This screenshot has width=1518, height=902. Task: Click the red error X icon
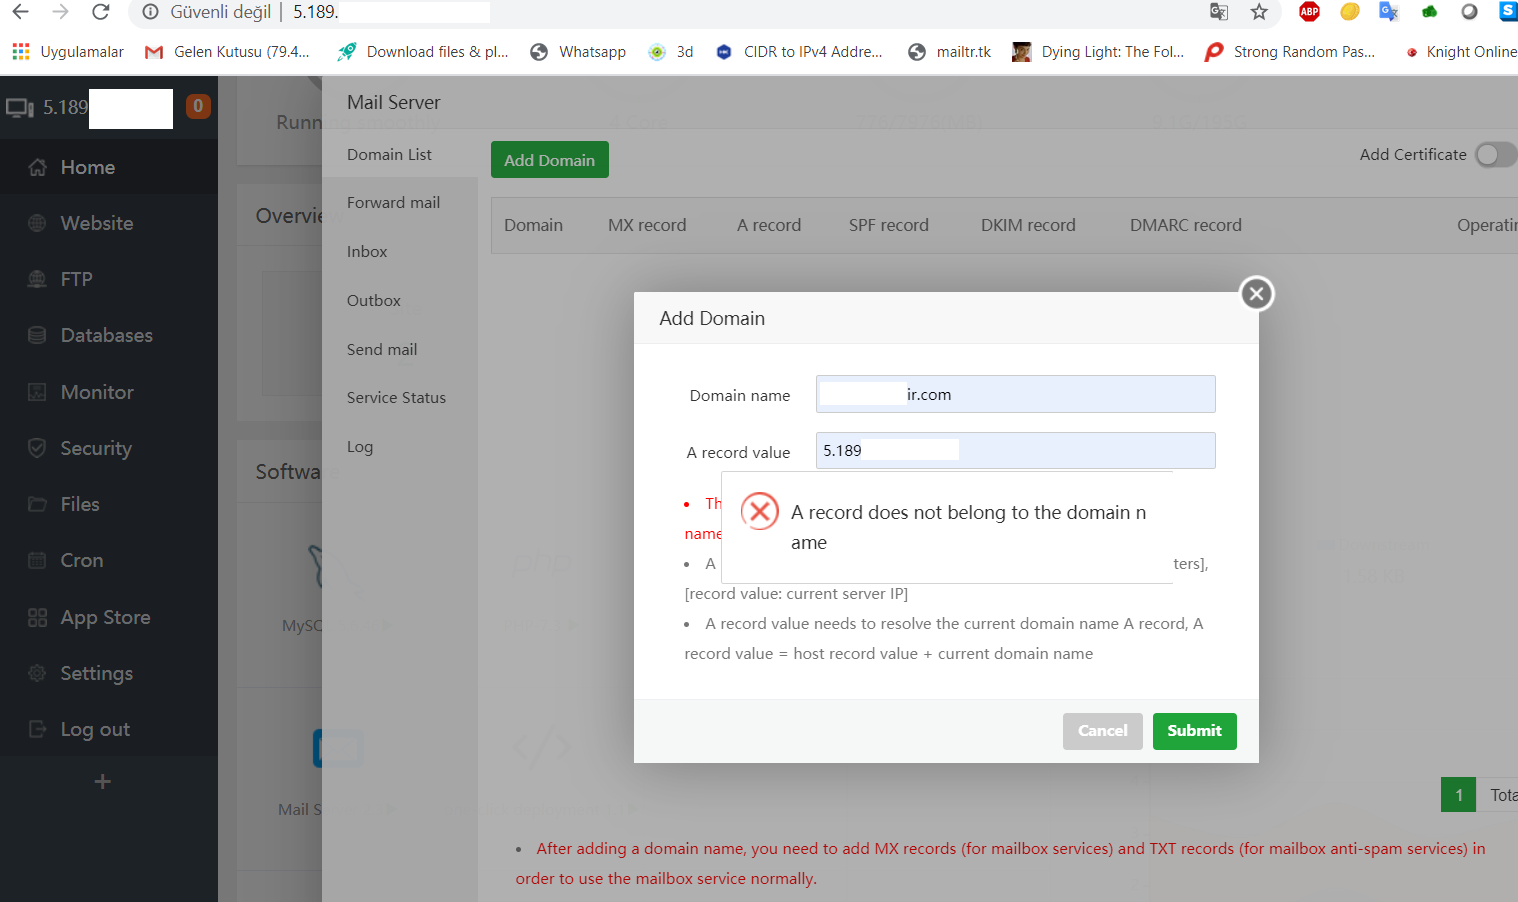pos(760,511)
